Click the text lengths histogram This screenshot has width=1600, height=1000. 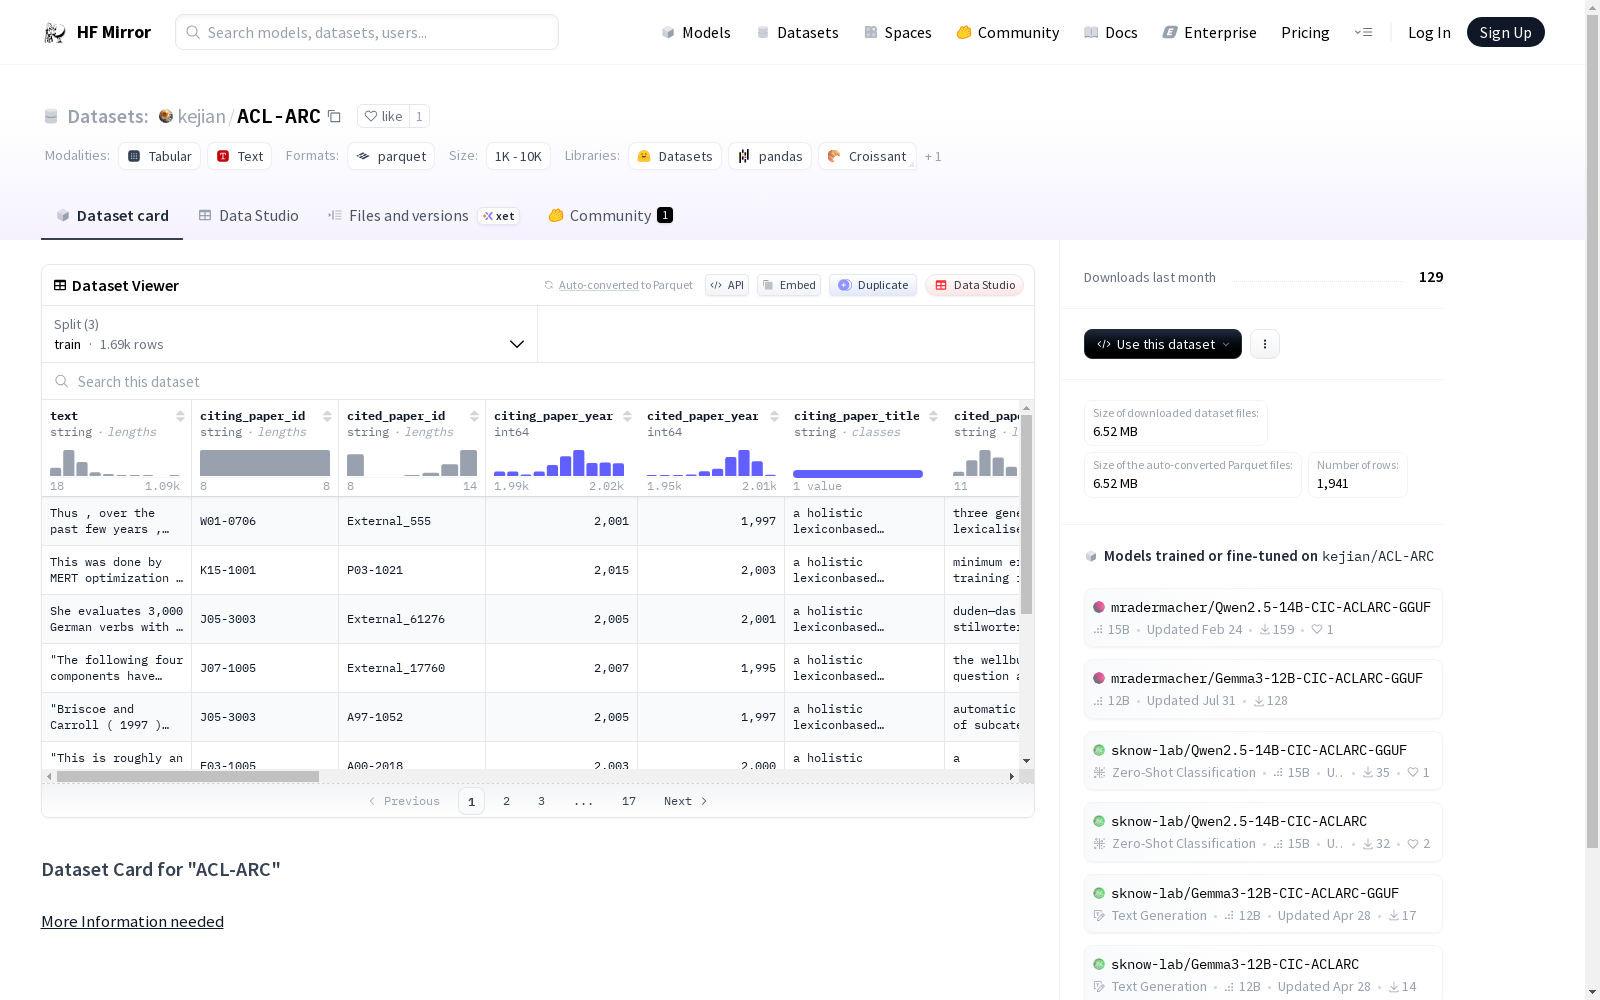[115, 462]
